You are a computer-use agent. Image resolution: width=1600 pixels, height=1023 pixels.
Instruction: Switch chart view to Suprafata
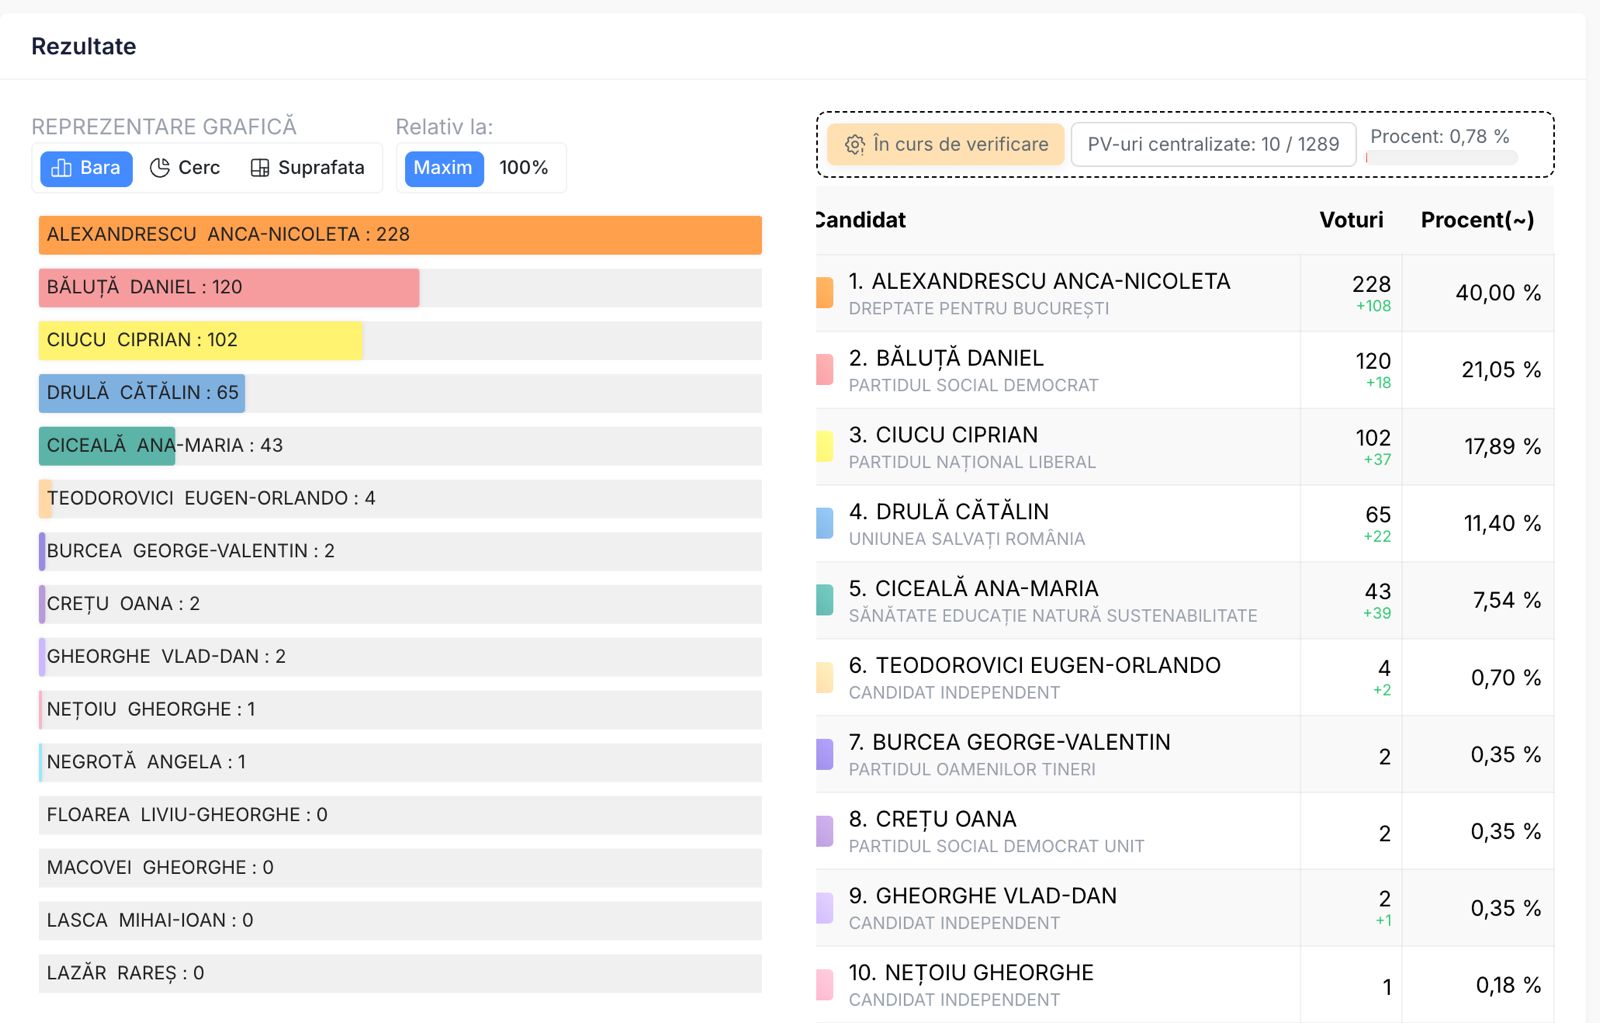[308, 168]
